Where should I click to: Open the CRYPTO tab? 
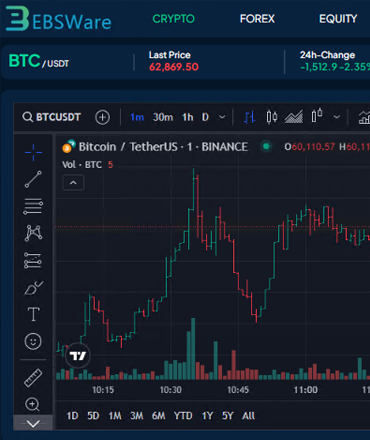click(173, 19)
